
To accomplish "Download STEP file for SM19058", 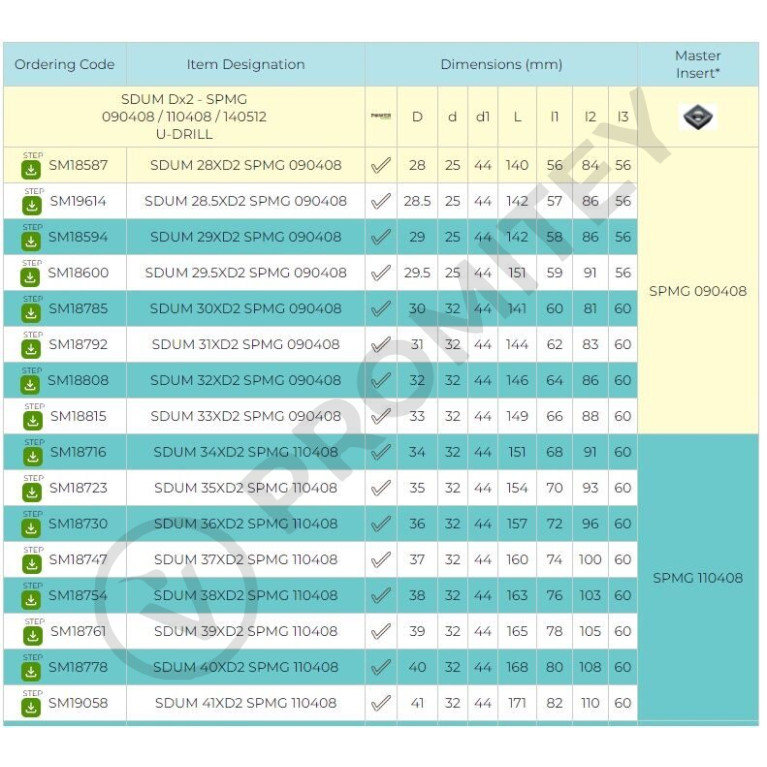I will [x=31, y=707].
